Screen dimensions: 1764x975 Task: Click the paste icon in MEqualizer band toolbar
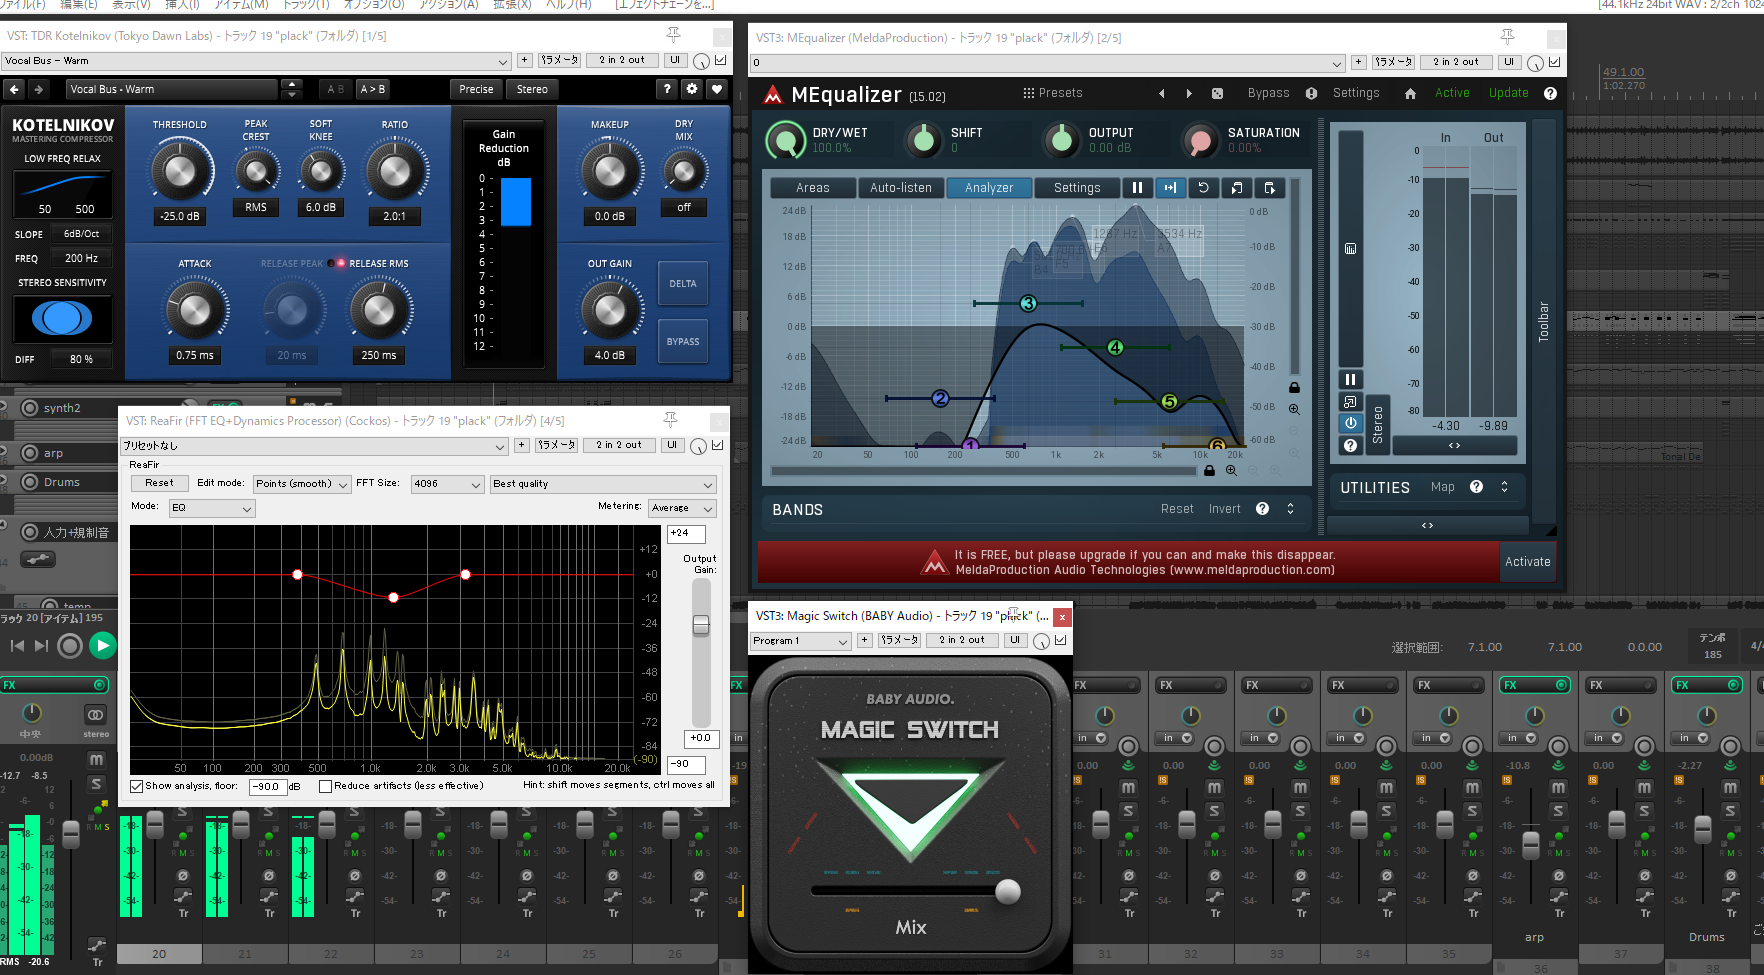[x=1269, y=187]
